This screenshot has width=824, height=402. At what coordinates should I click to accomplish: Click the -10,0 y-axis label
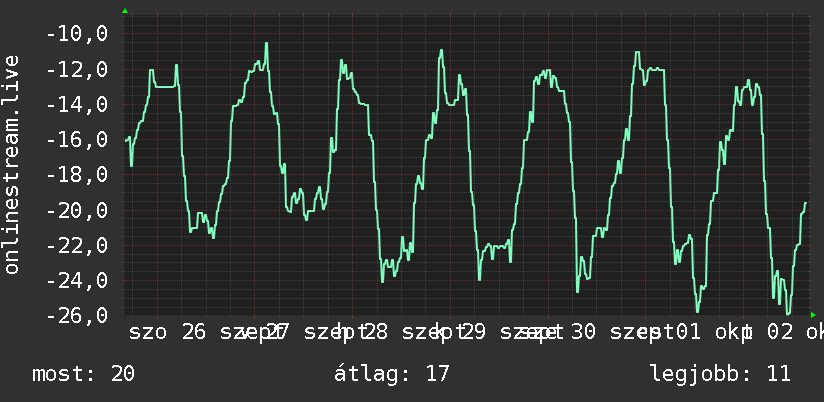pos(77,34)
